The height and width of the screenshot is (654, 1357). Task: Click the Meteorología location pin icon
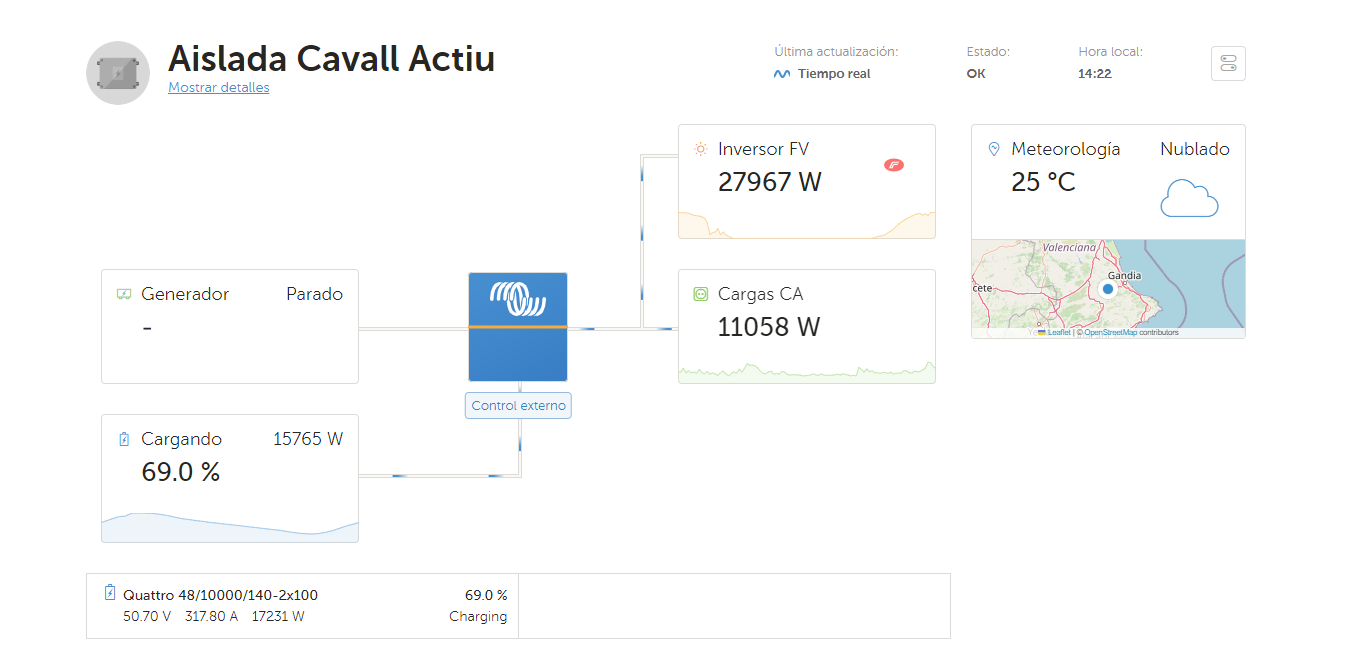coord(993,149)
